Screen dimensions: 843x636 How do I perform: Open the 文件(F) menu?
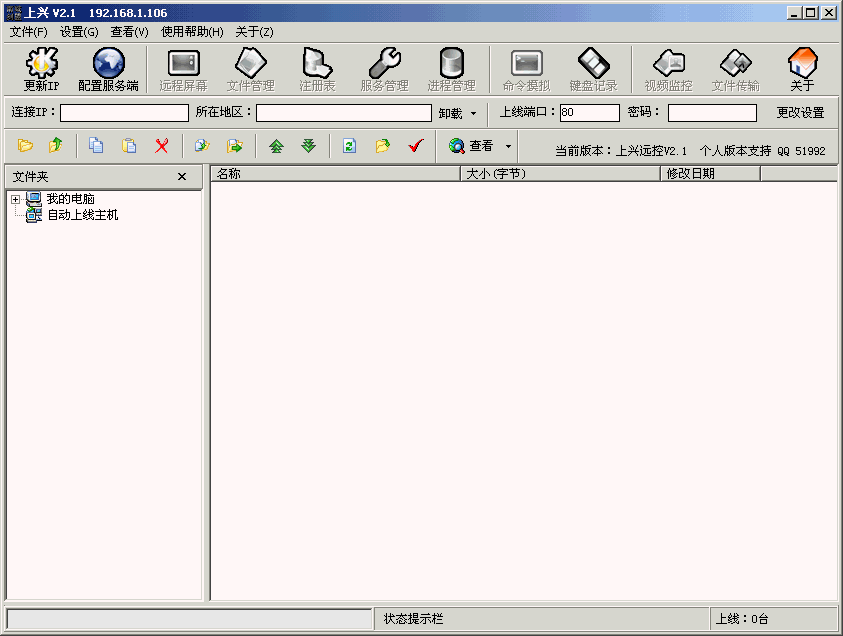click(x=28, y=32)
